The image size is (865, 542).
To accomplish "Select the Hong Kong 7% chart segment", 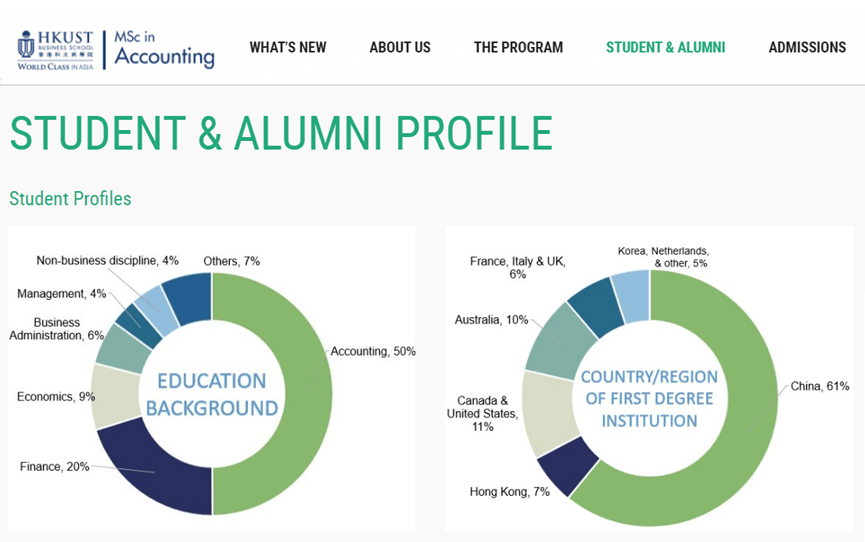I will pos(568,466).
